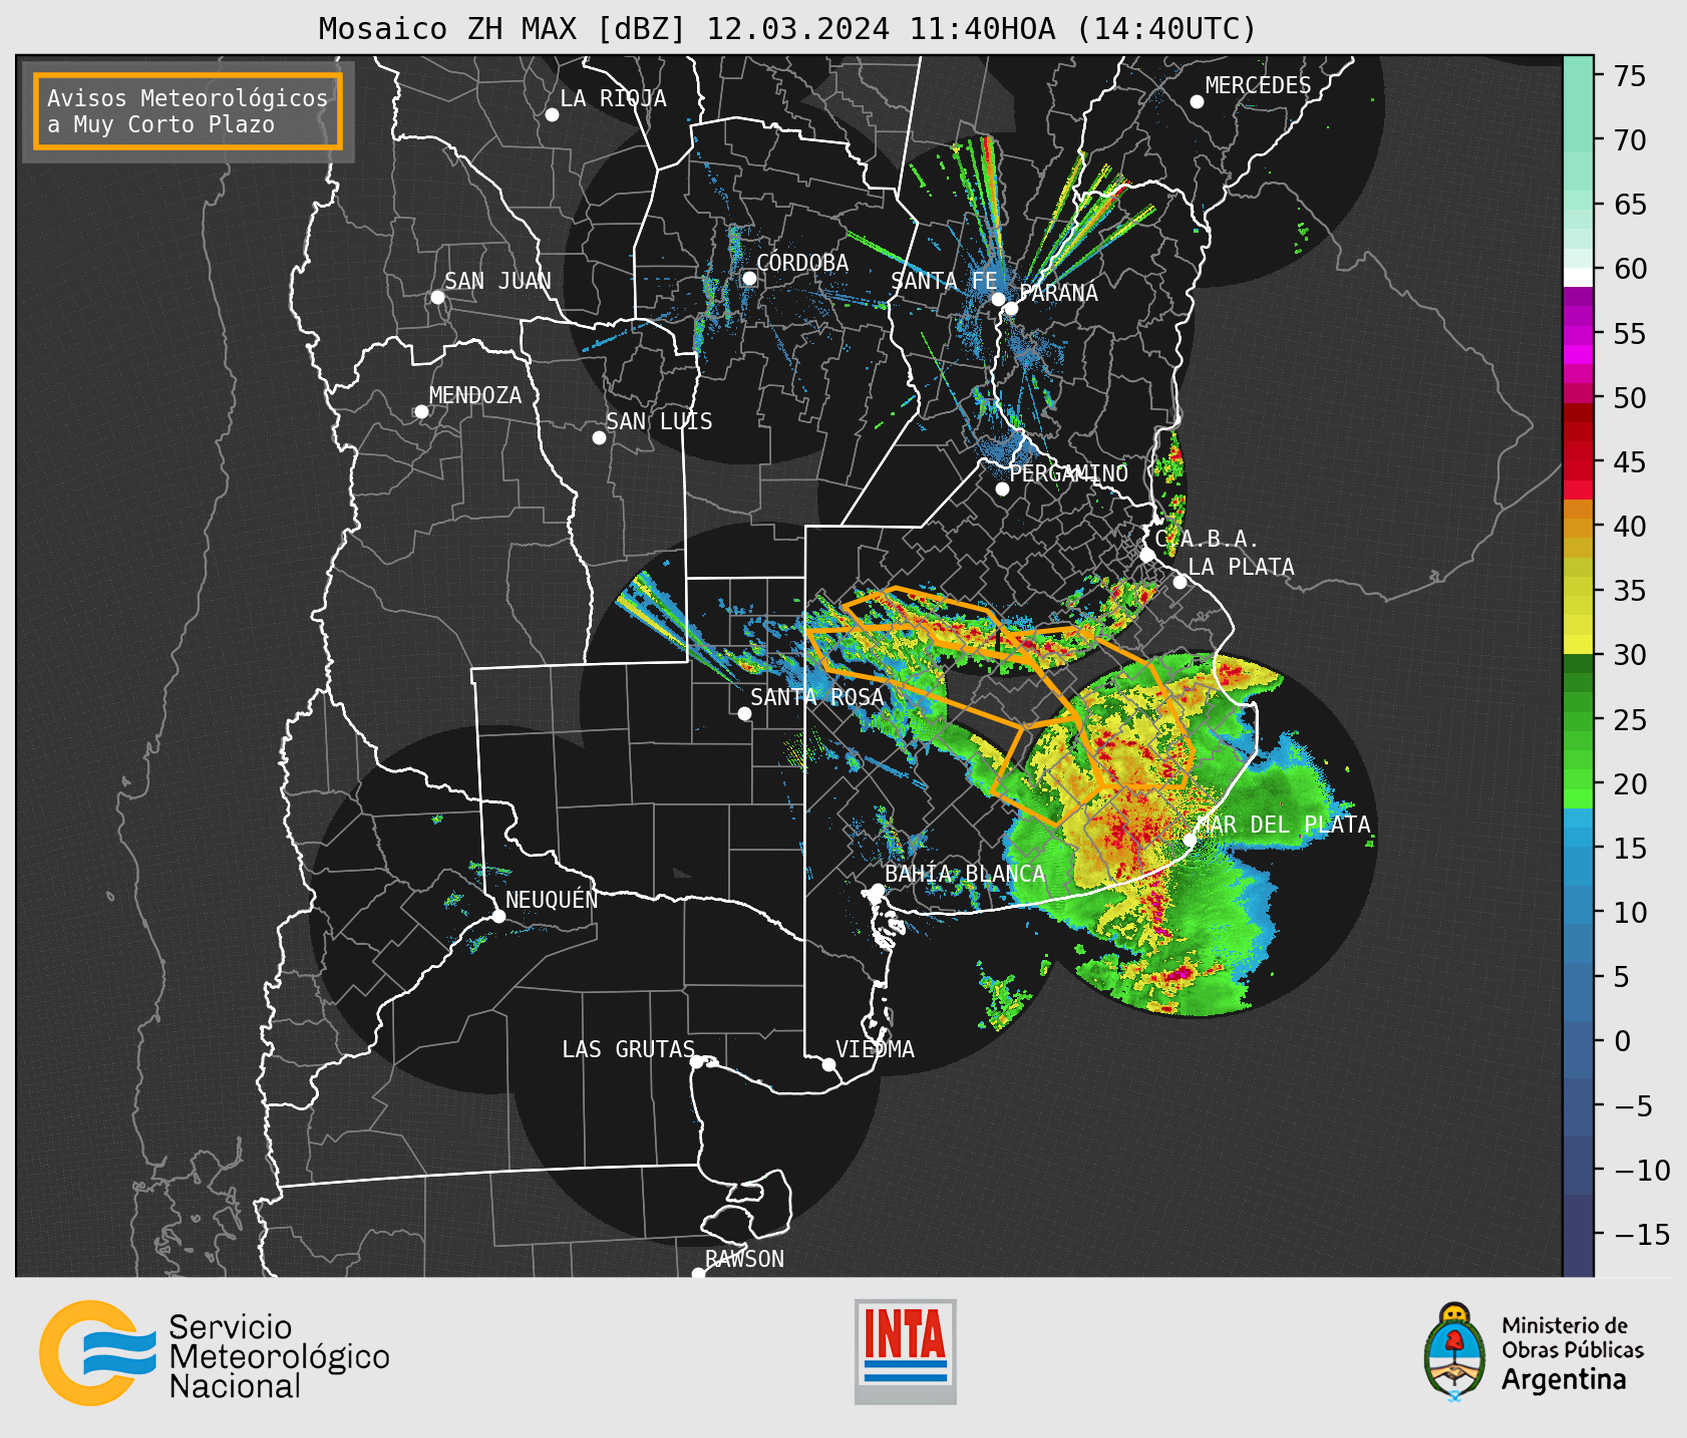Click the NEUQUÉN label text

coord(552,900)
